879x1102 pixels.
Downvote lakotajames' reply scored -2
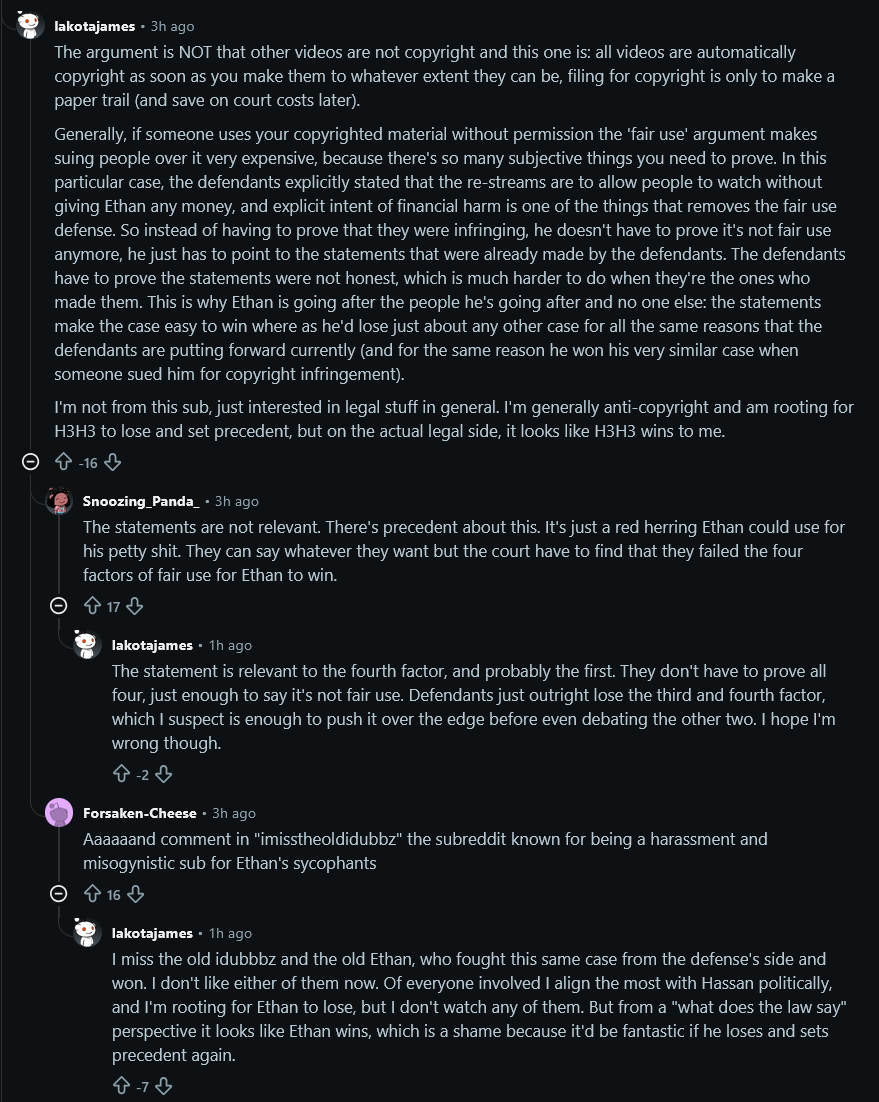click(164, 774)
